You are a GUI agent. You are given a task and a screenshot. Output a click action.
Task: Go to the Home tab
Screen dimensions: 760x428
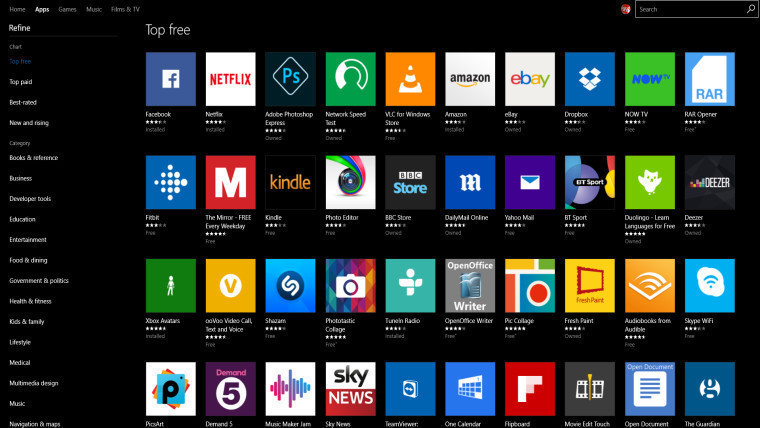[17, 9]
